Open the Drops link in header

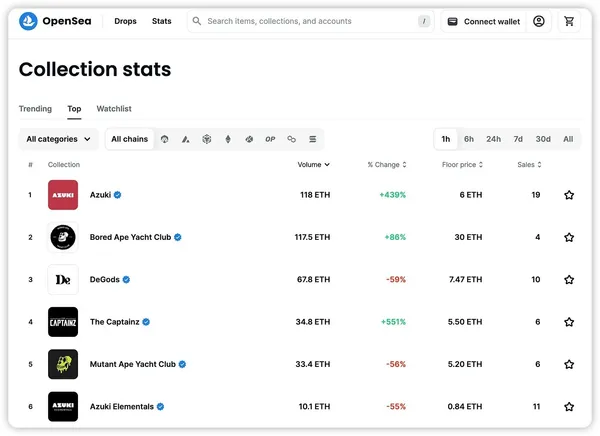coord(126,21)
